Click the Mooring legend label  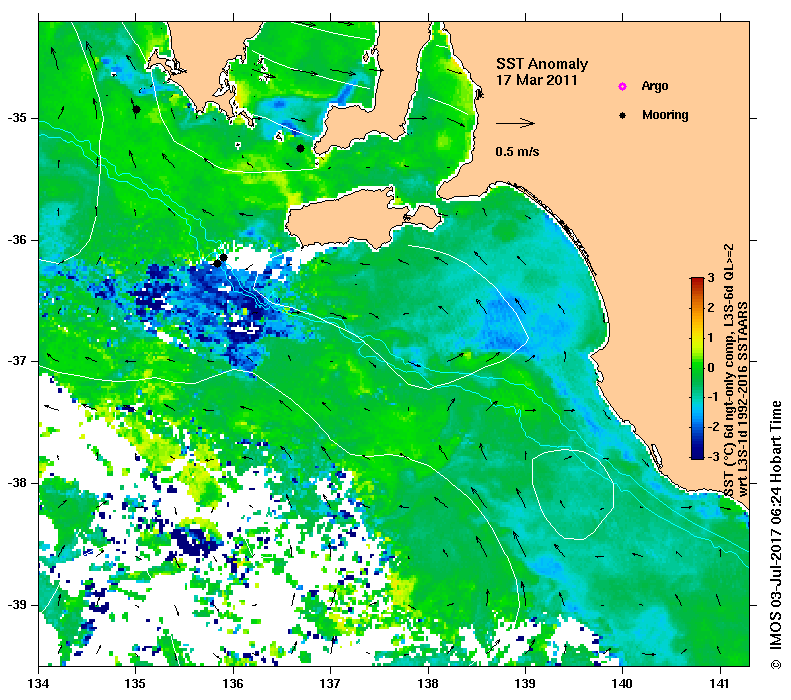(665, 115)
